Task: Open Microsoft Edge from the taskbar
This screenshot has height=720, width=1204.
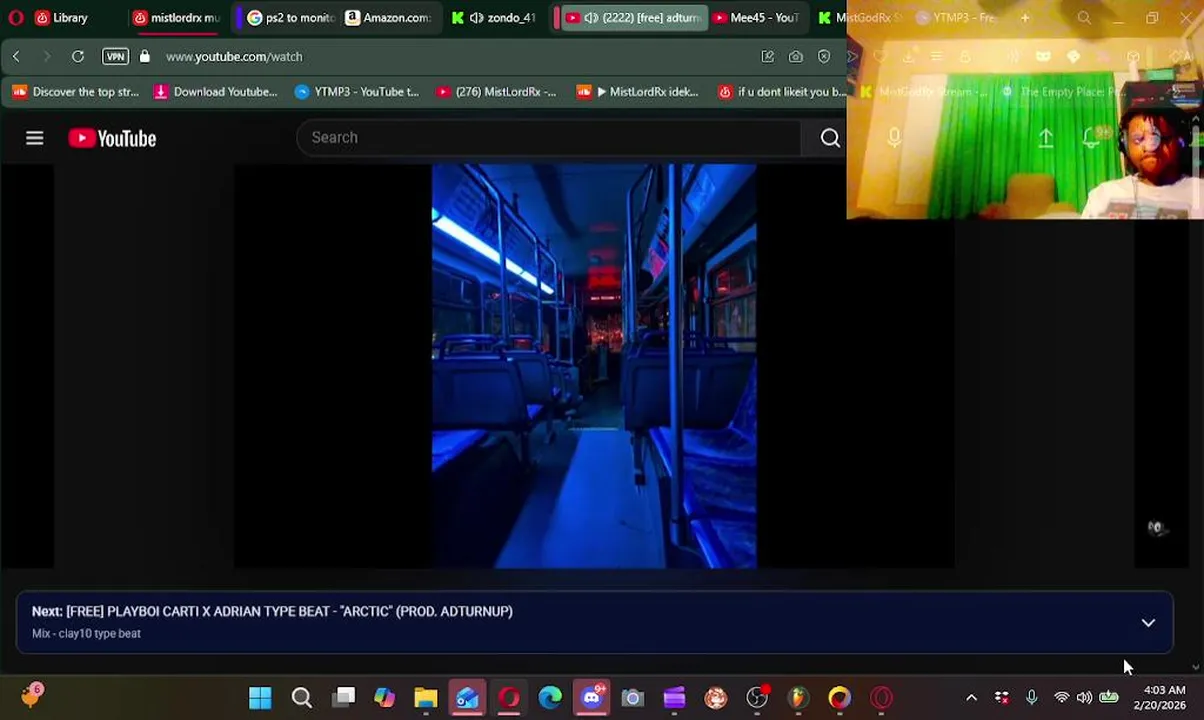Action: pos(550,698)
